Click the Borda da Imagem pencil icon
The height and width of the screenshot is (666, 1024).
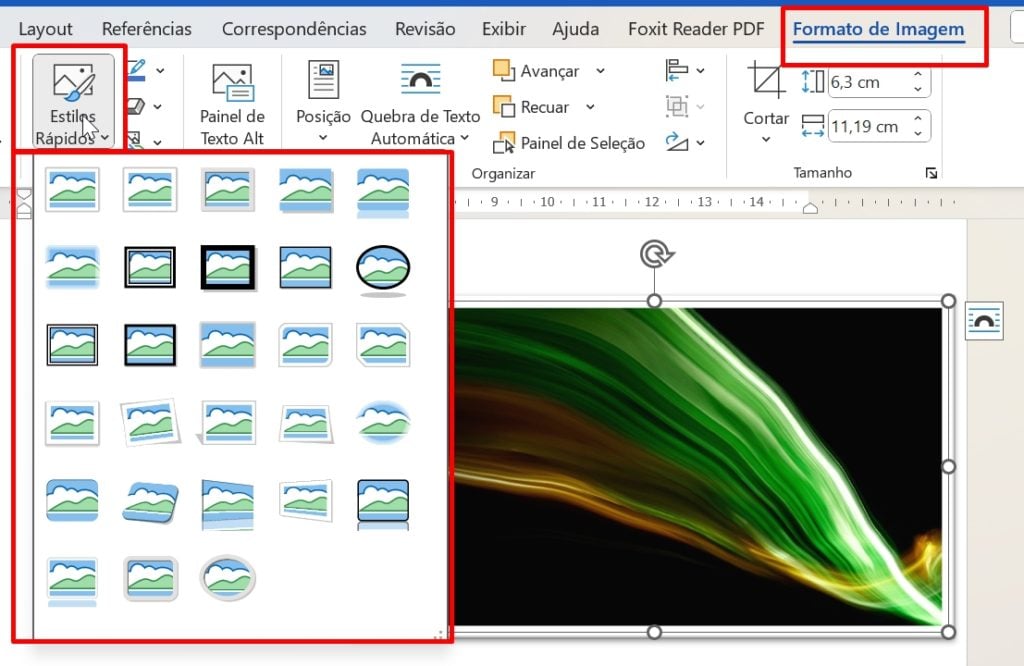point(136,70)
